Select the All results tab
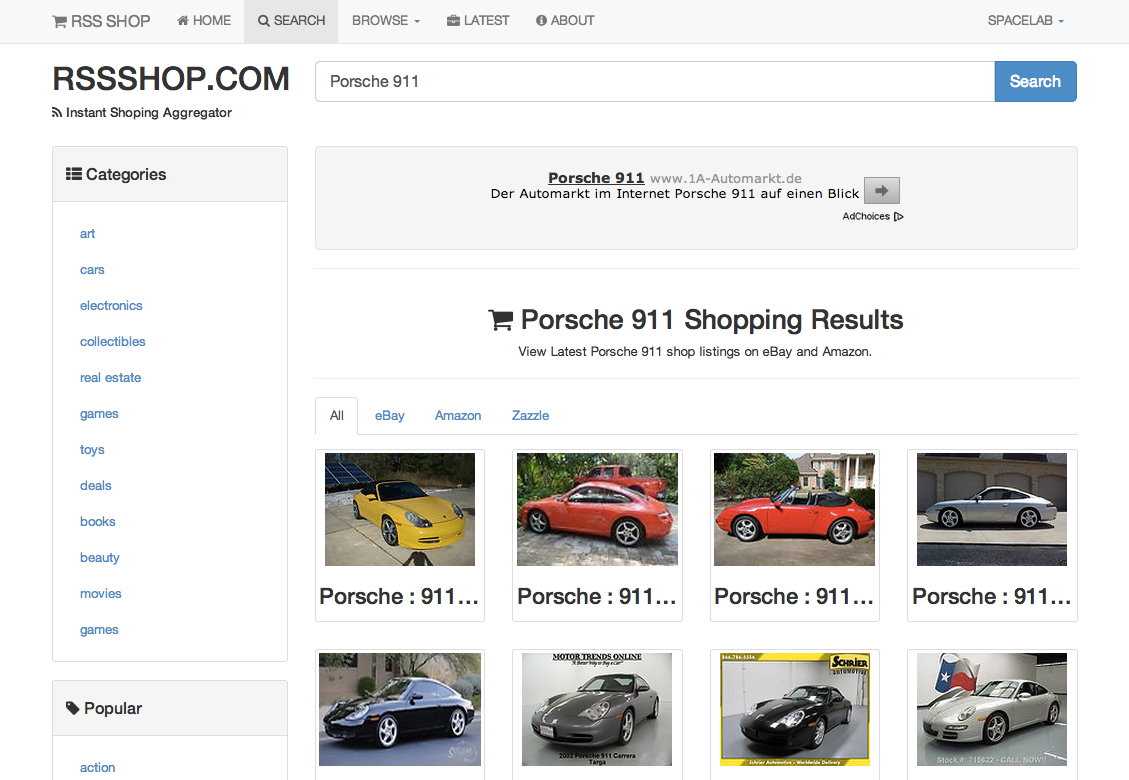This screenshot has height=780, width=1129. tap(336, 416)
